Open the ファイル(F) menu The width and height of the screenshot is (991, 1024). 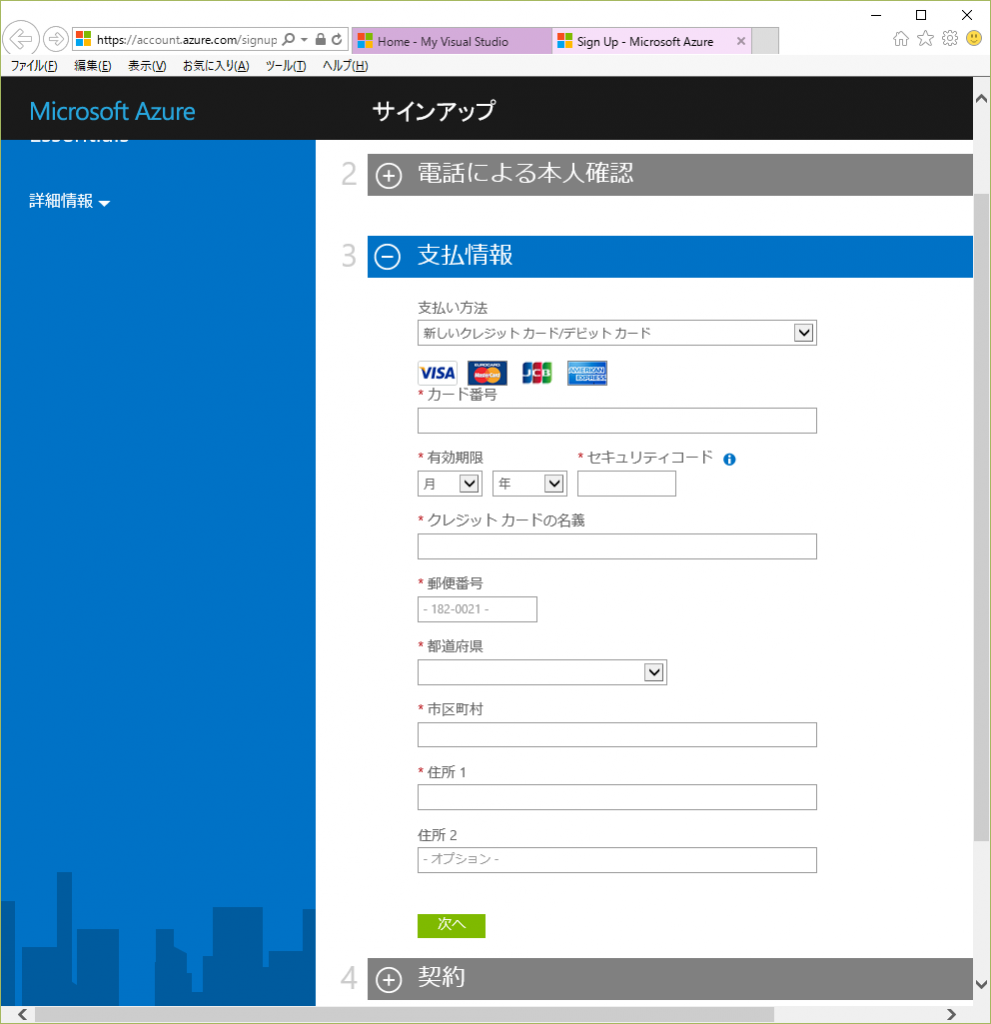pyautogui.click(x=34, y=66)
